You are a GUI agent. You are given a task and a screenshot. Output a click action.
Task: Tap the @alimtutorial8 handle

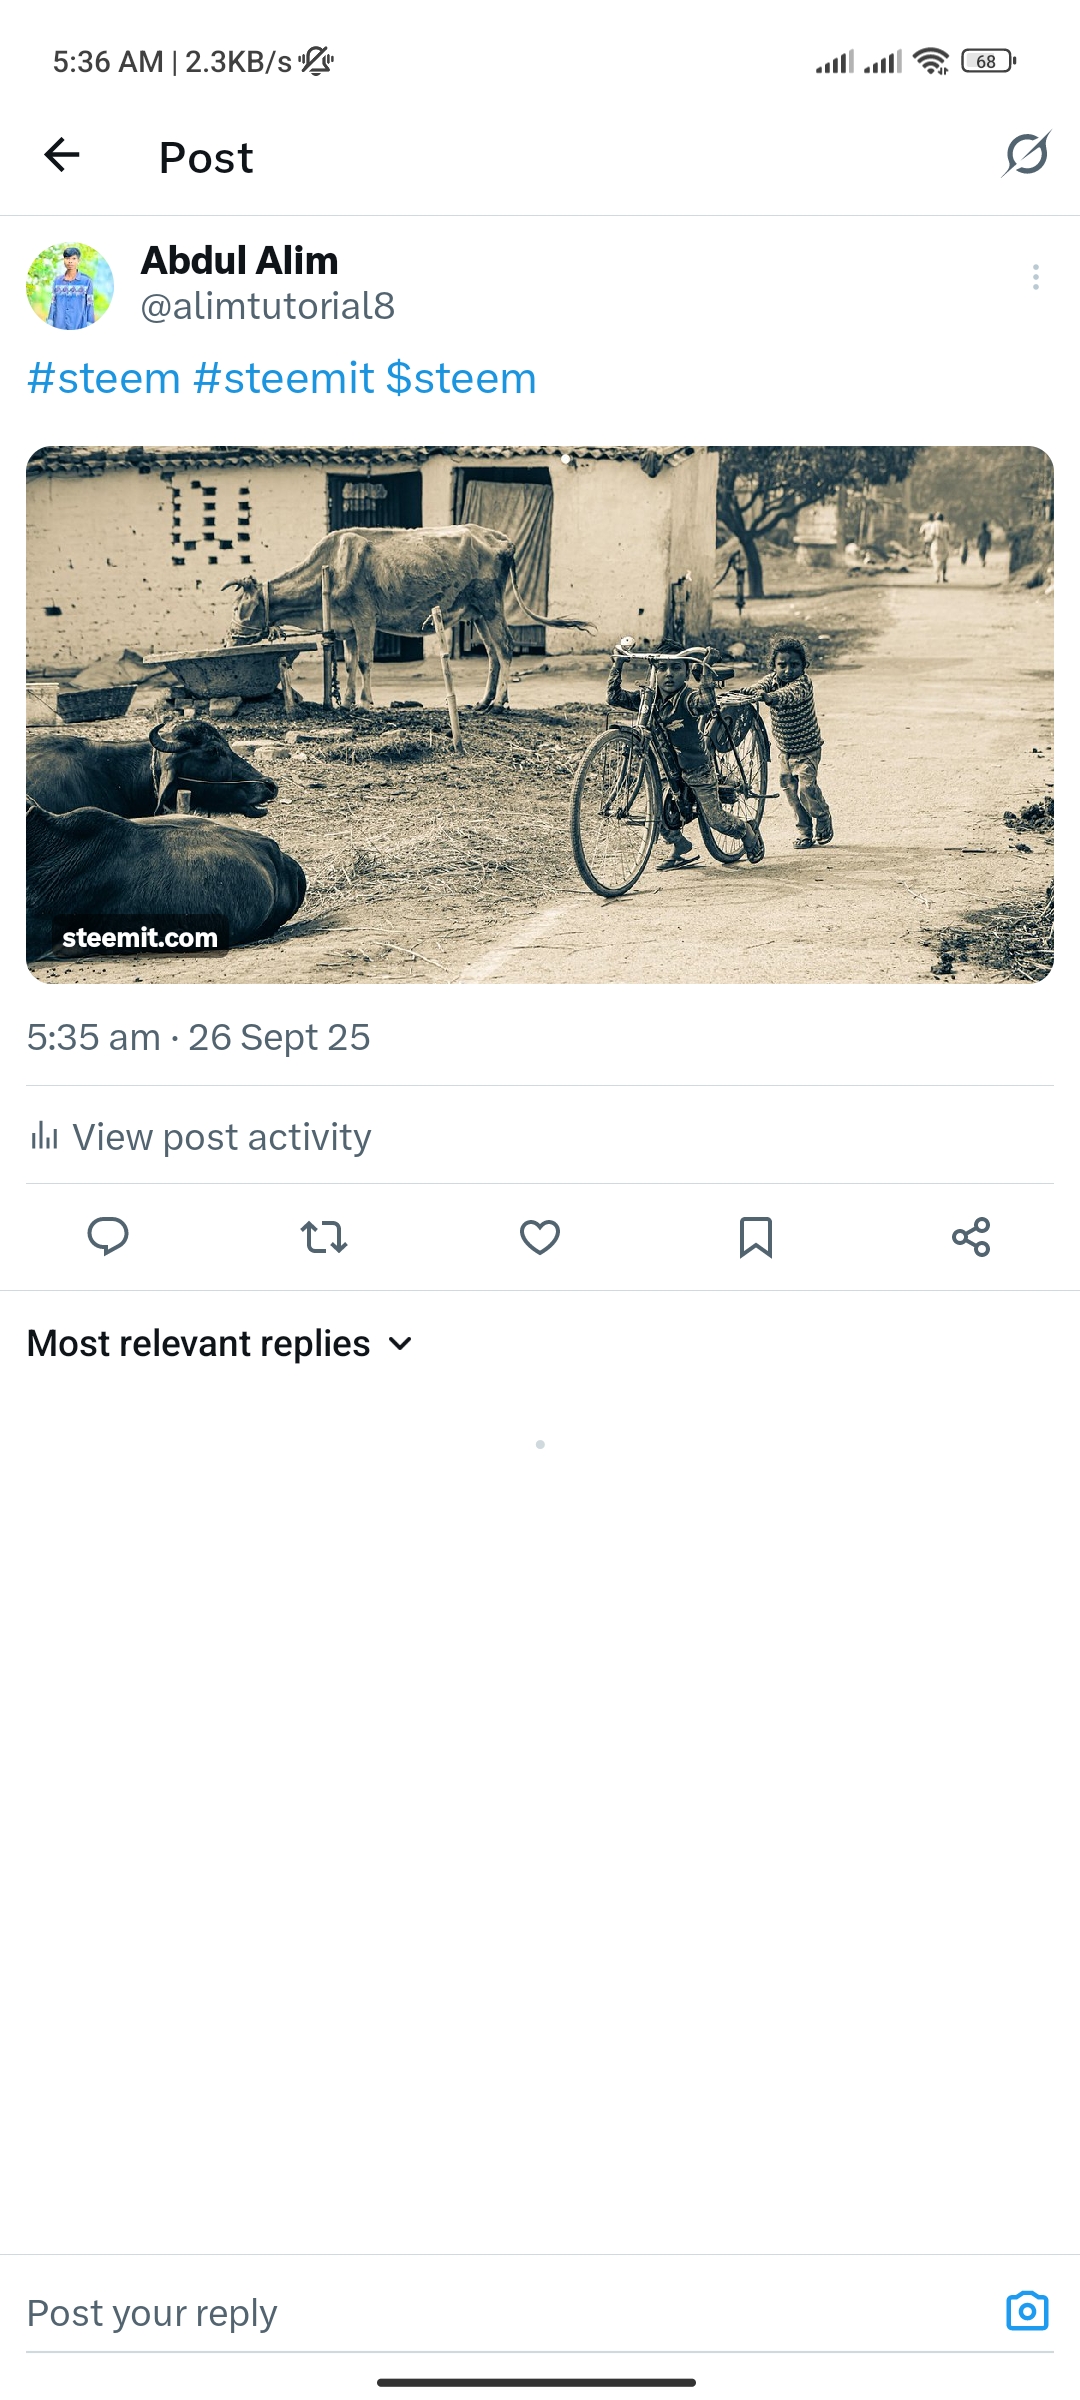click(267, 306)
